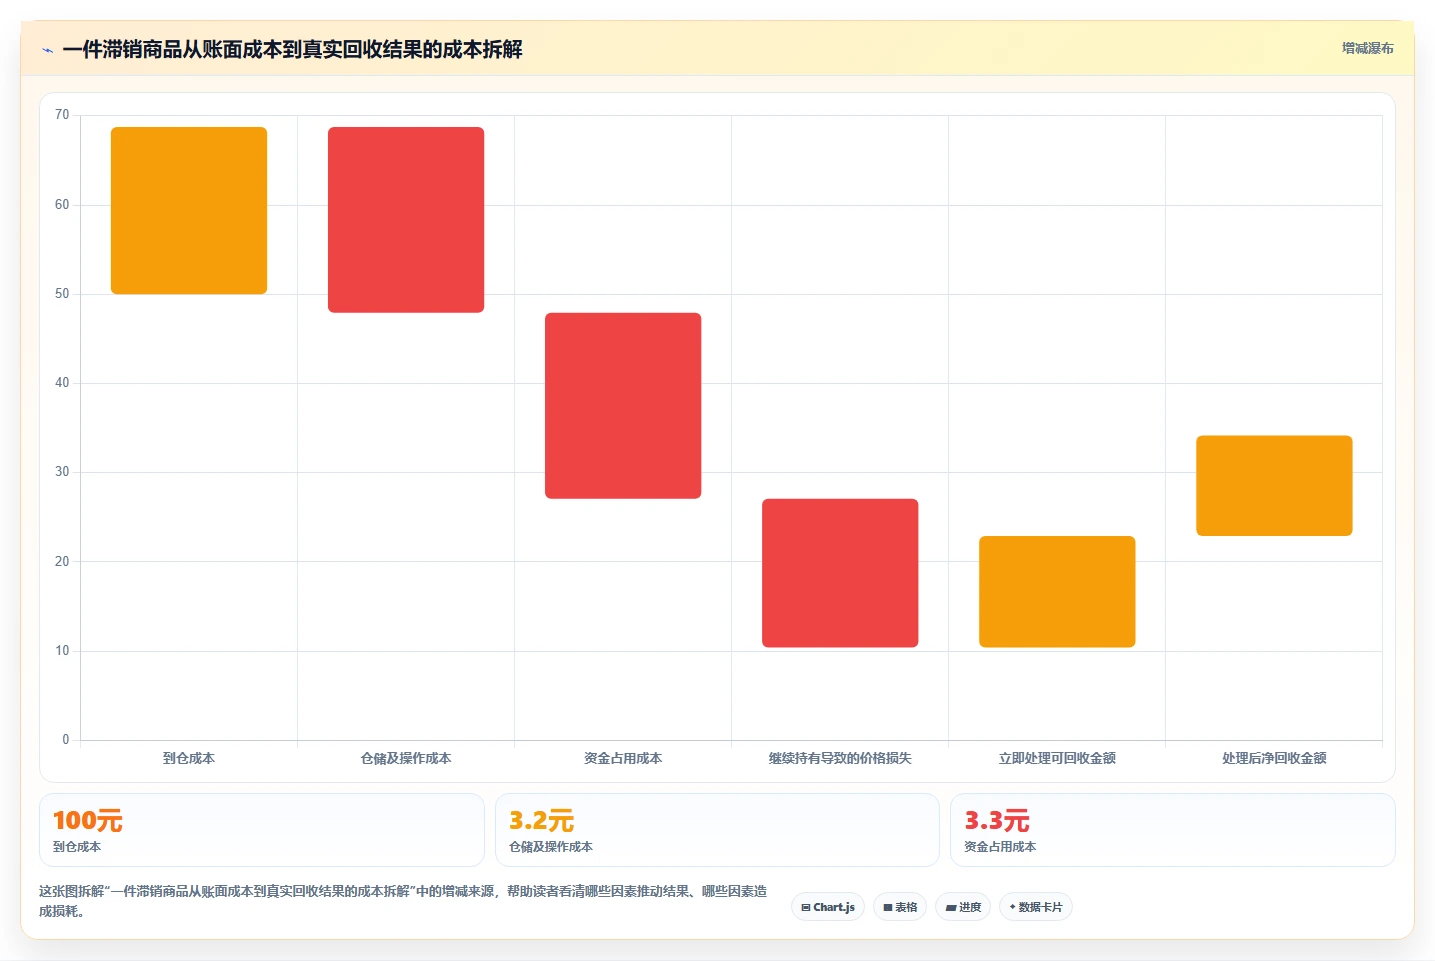1435x961 pixels.
Task: Click the chart title 一件滞销商品从账面成本到真实回收结果的成本拆解
Action: [292, 50]
